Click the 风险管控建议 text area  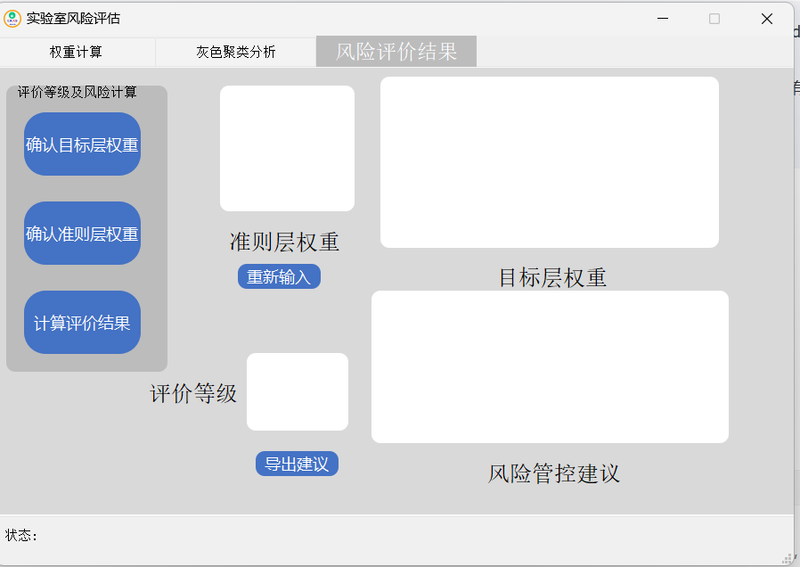(x=550, y=367)
